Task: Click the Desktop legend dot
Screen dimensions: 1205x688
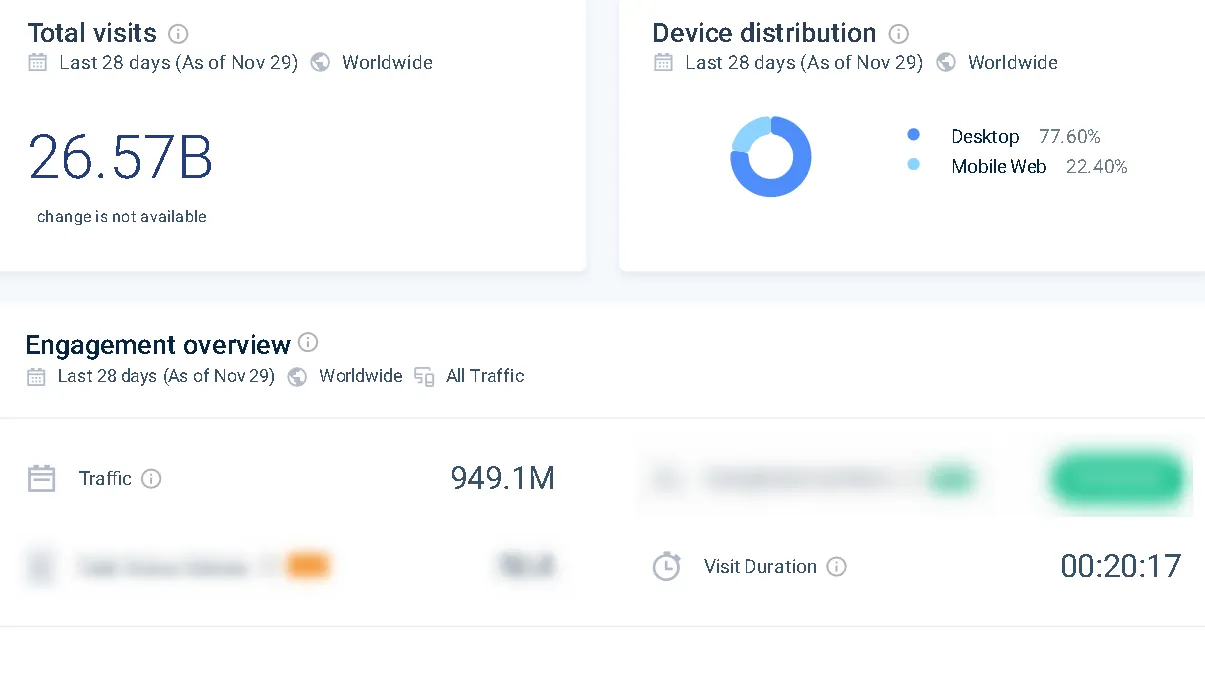Action: (913, 134)
